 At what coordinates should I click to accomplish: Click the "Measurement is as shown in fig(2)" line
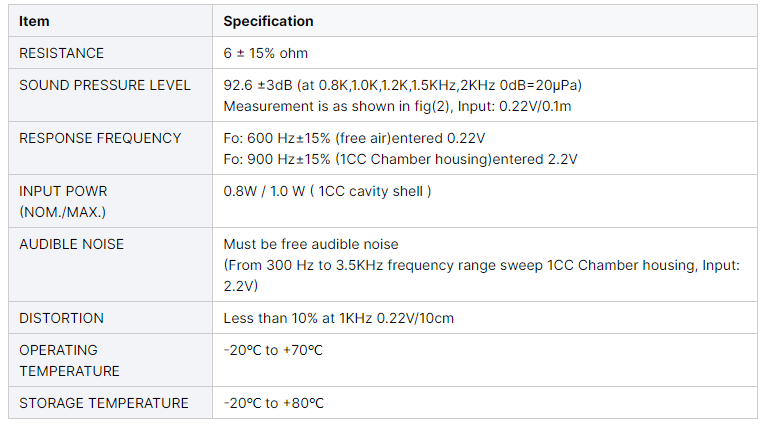[x=397, y=106]
